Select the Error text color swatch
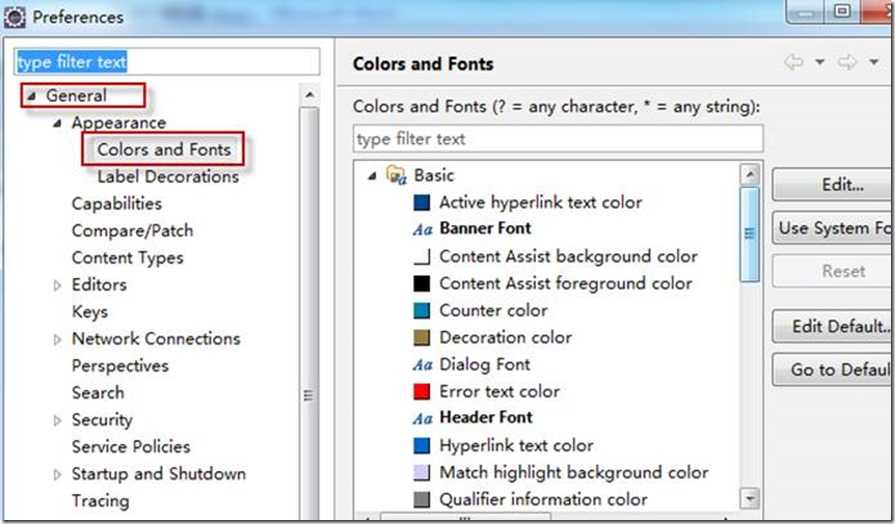Image resolution: width=895 pixels, height=524 pixels. [422, 392]
